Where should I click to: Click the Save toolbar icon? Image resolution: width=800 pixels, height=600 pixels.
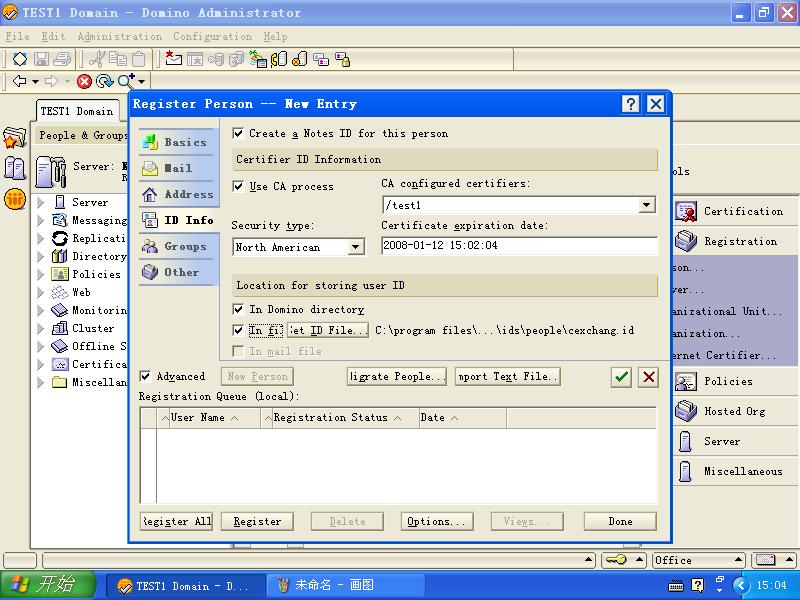click(41, 59)
